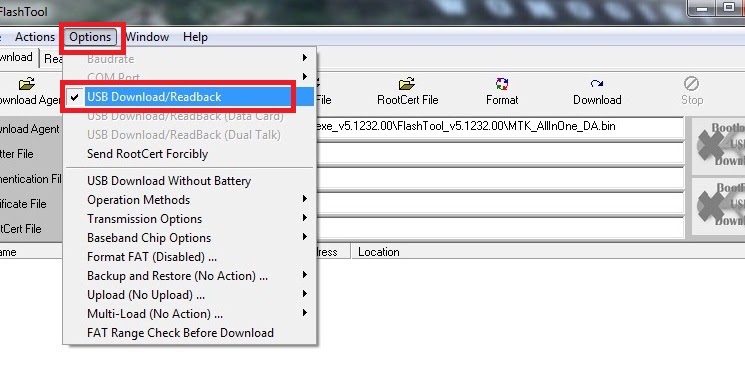Click the Download Agent folder icon
Viewport: 745px width, 391px height.
pyautogui.click(x=27, y=84)
